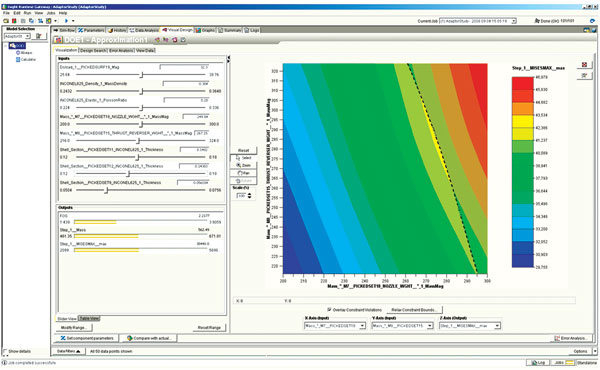Switch to the Summary tab
The height and width of the screenshot is (370, 600).
tap(230, 30)
